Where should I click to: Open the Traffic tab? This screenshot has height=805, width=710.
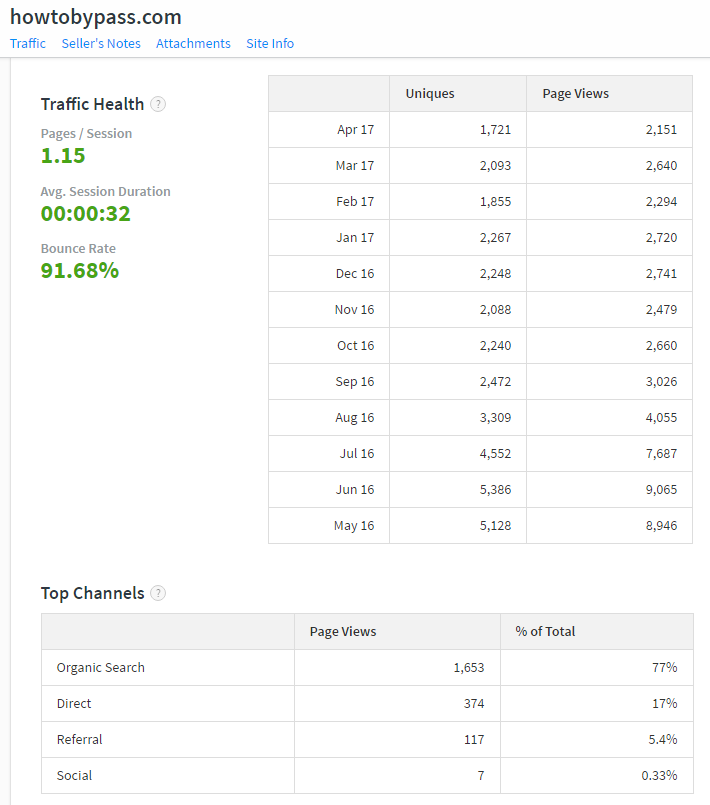28,44
